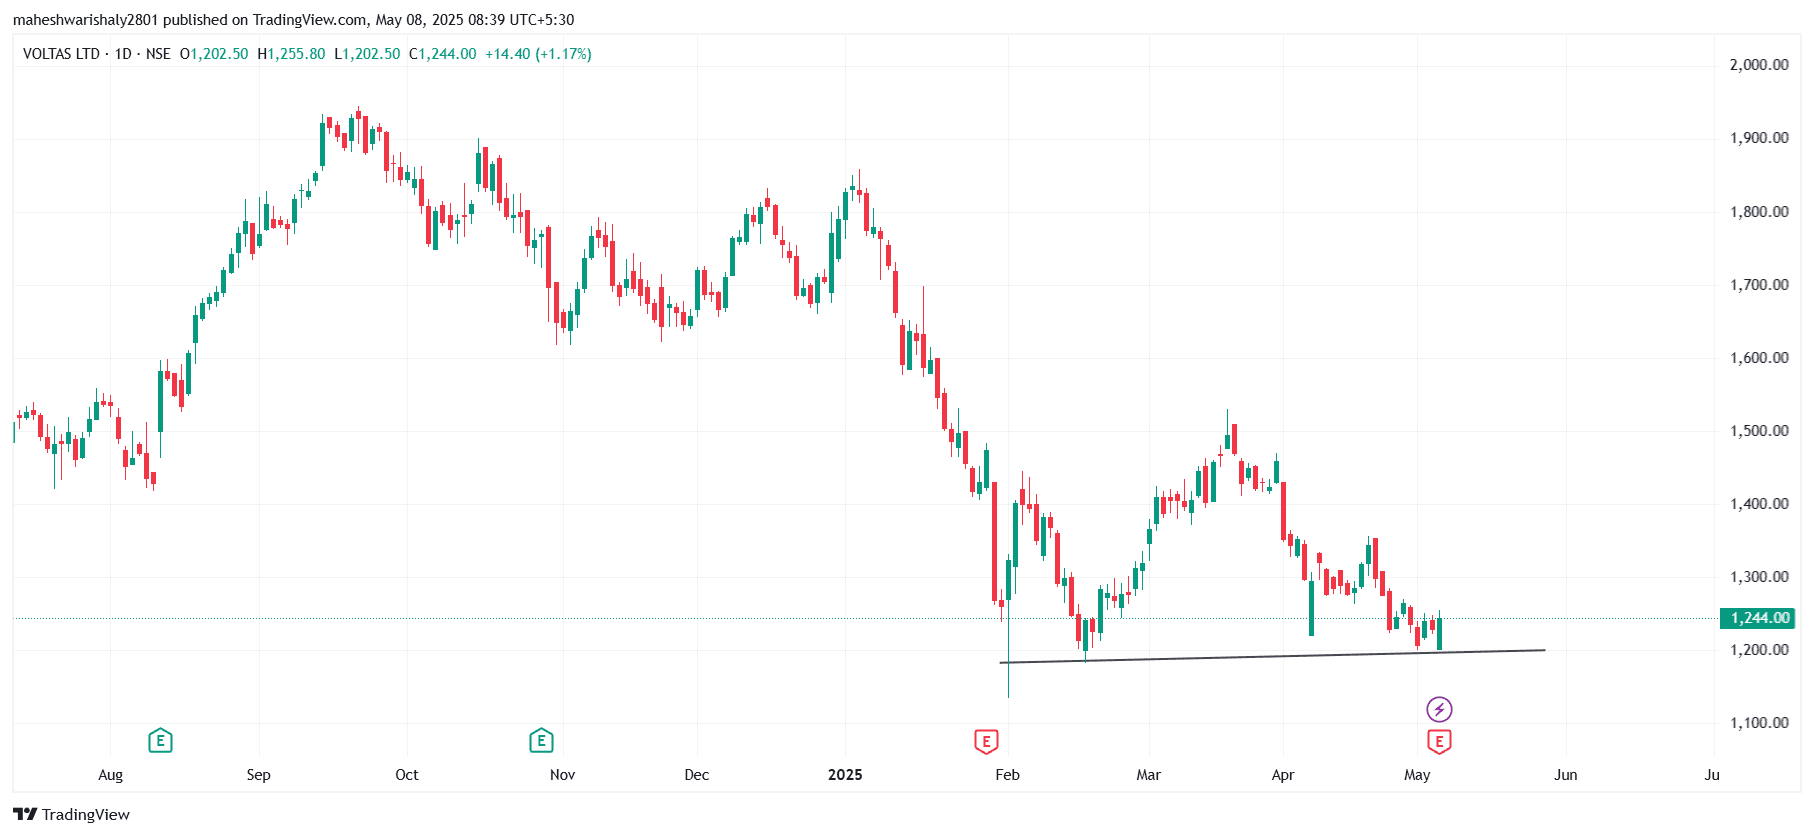Image resolution: width=1814 pixels, height=836 pixels.
Task: Click the 1,300.00 price axis label
Action: (1759, 577)
